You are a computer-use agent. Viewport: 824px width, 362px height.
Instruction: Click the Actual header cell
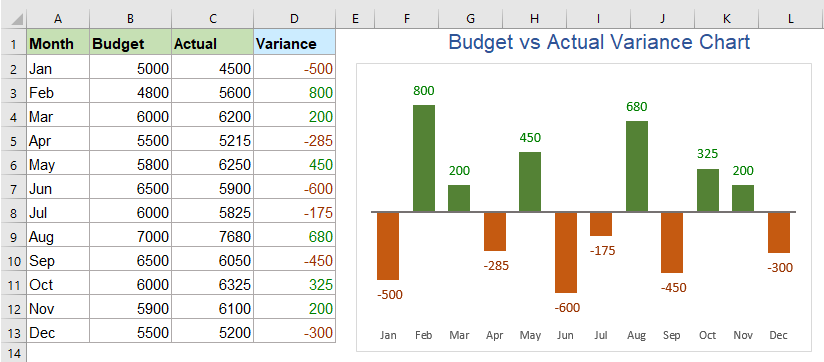click(x=212, y=43)
